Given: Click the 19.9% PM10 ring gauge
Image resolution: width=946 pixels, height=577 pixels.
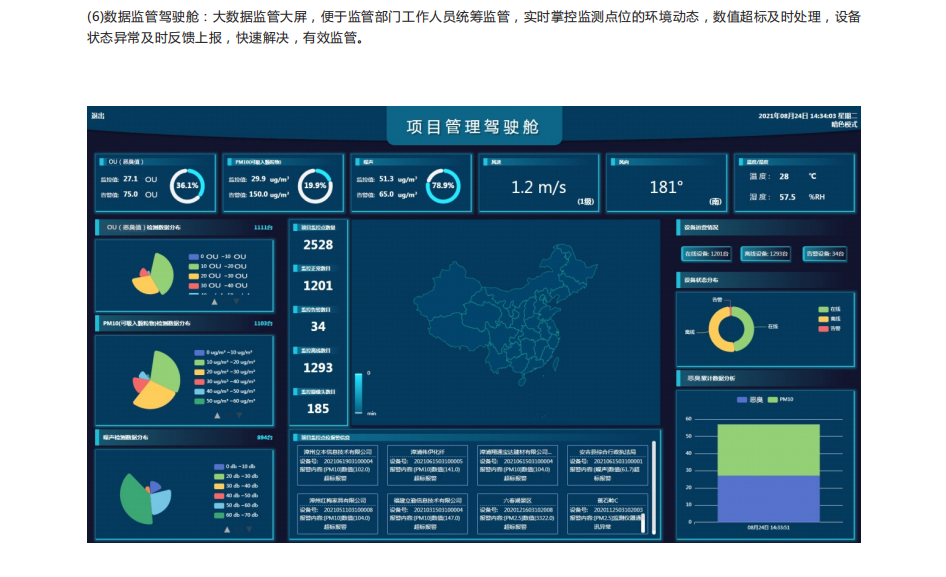Looking at the screenshot, I should click(315, 185).
